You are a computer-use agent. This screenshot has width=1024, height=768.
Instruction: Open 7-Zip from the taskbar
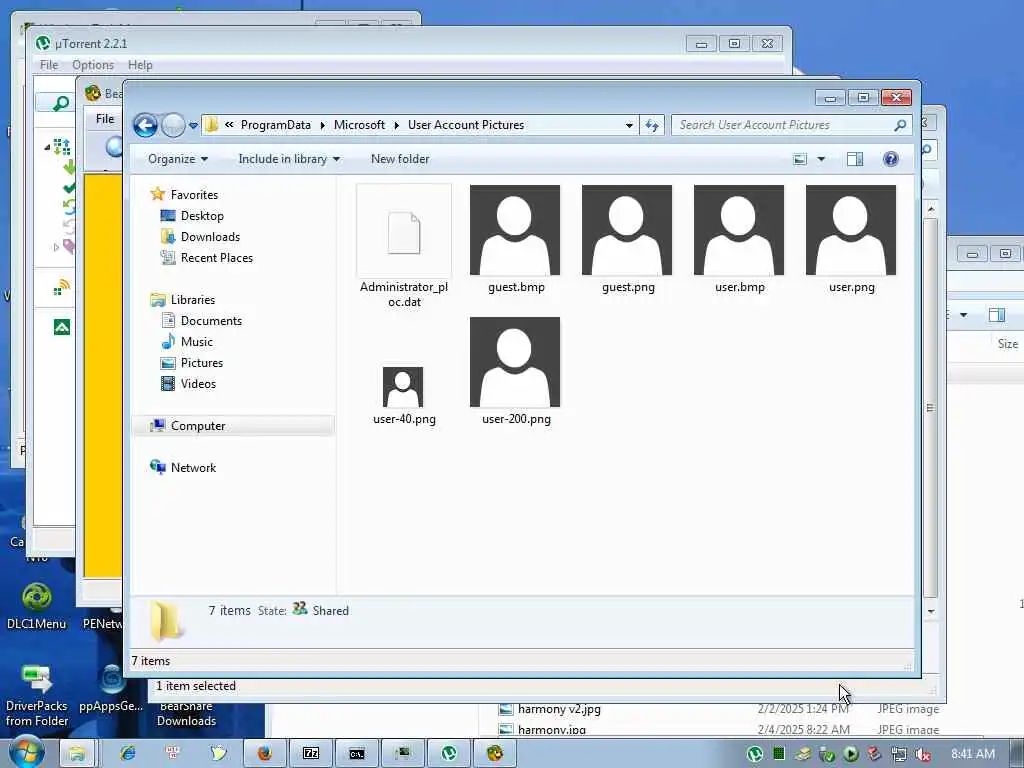pos(311,754)
